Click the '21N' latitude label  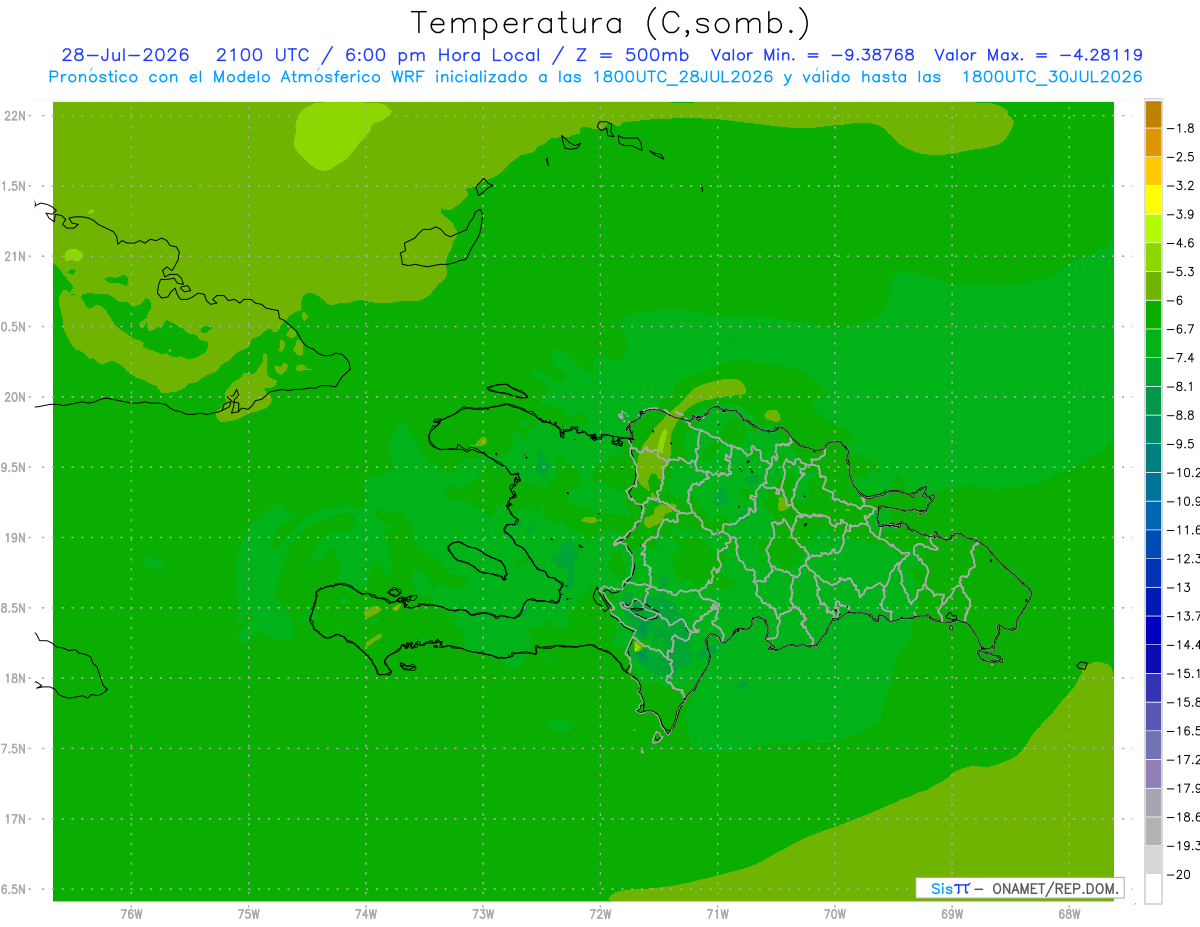(16, 256)
